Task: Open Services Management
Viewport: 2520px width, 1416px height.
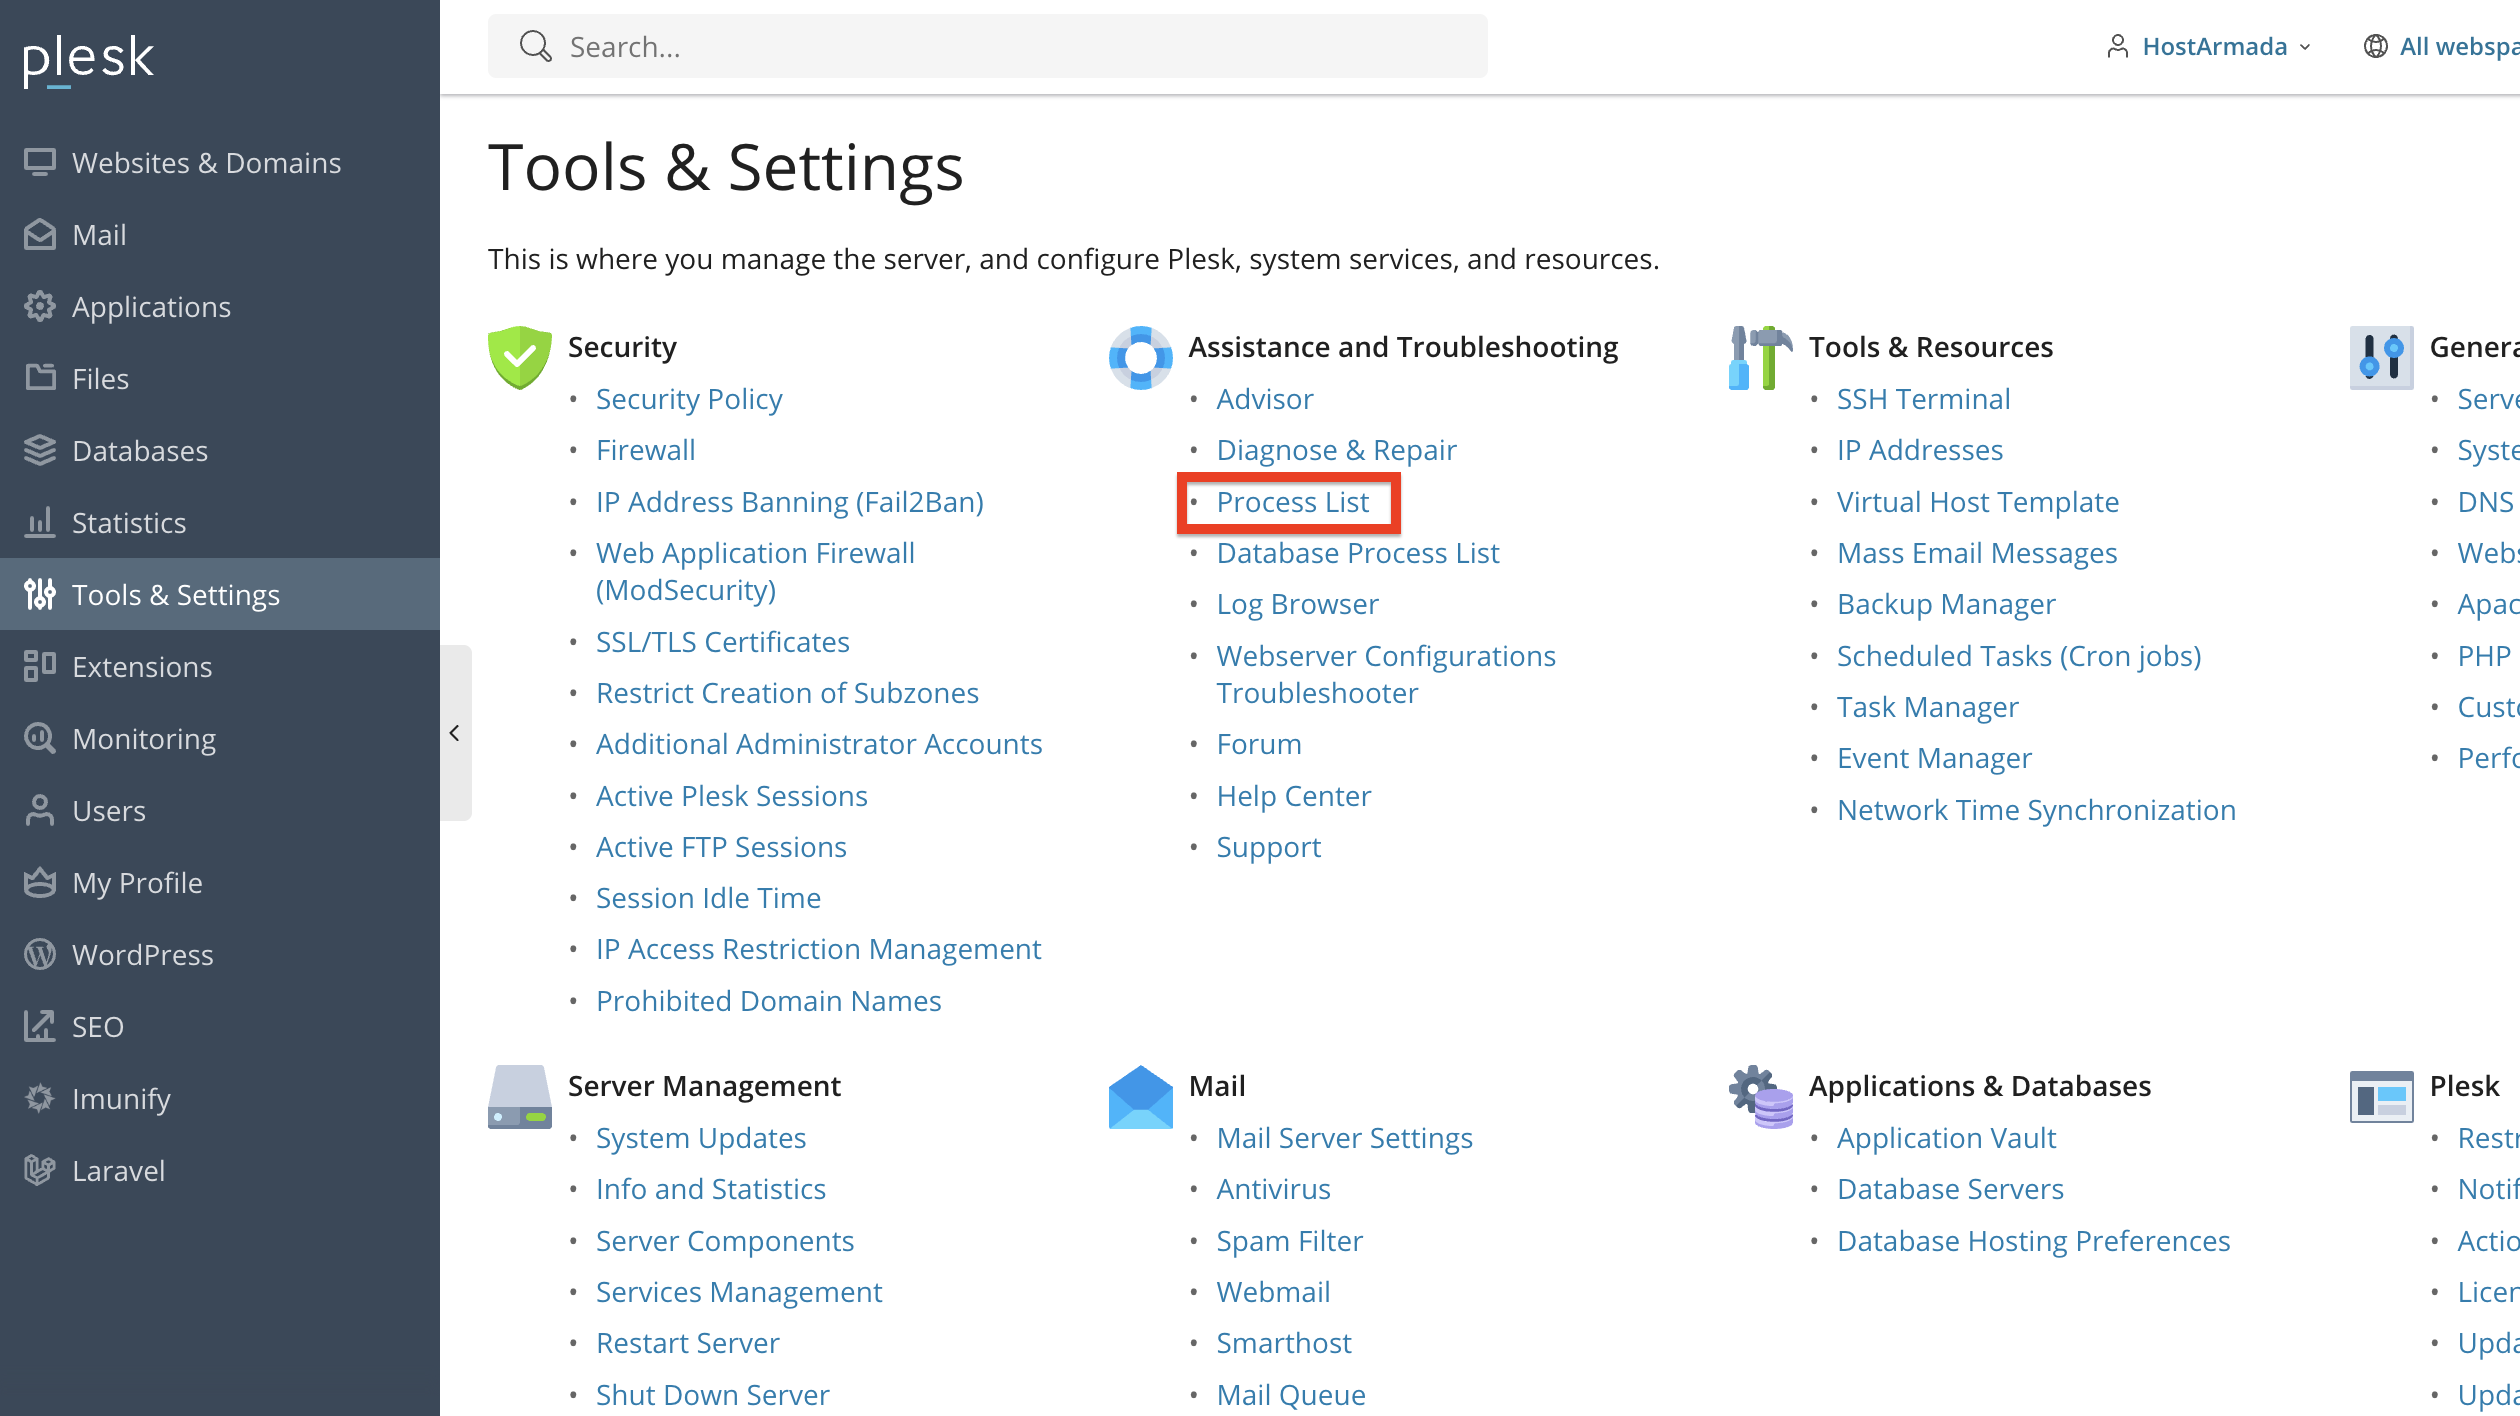Action: 739,1292
